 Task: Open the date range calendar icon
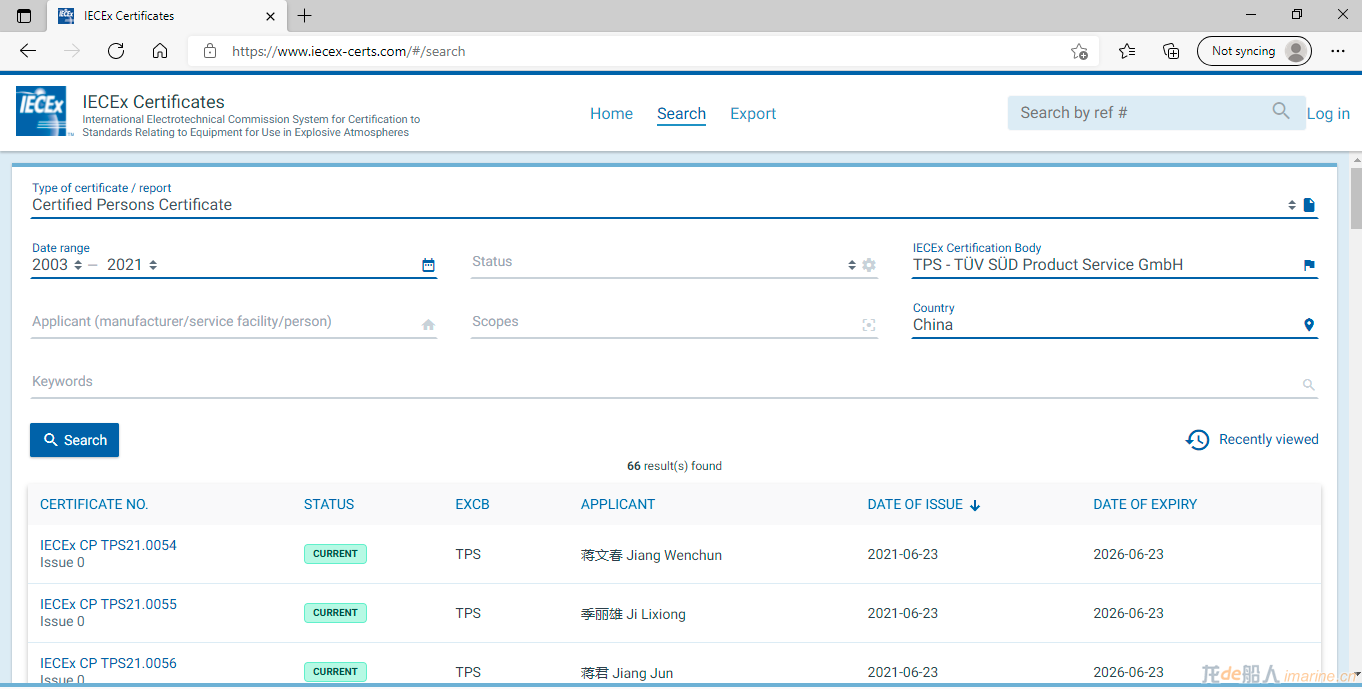(x=428, y=265)
